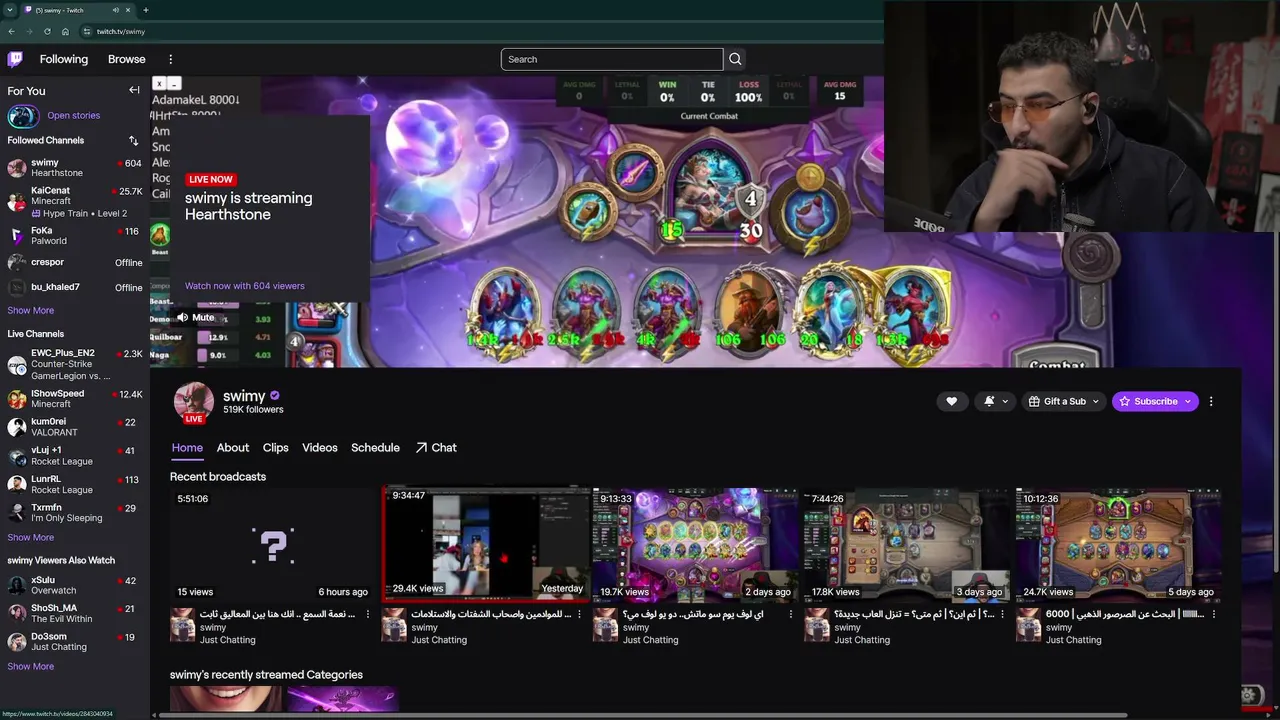Viewport: 1280px width, 720px height.
Task: Open IShowSpeed Minecraft live channel
Action: (x=75, y=399)
